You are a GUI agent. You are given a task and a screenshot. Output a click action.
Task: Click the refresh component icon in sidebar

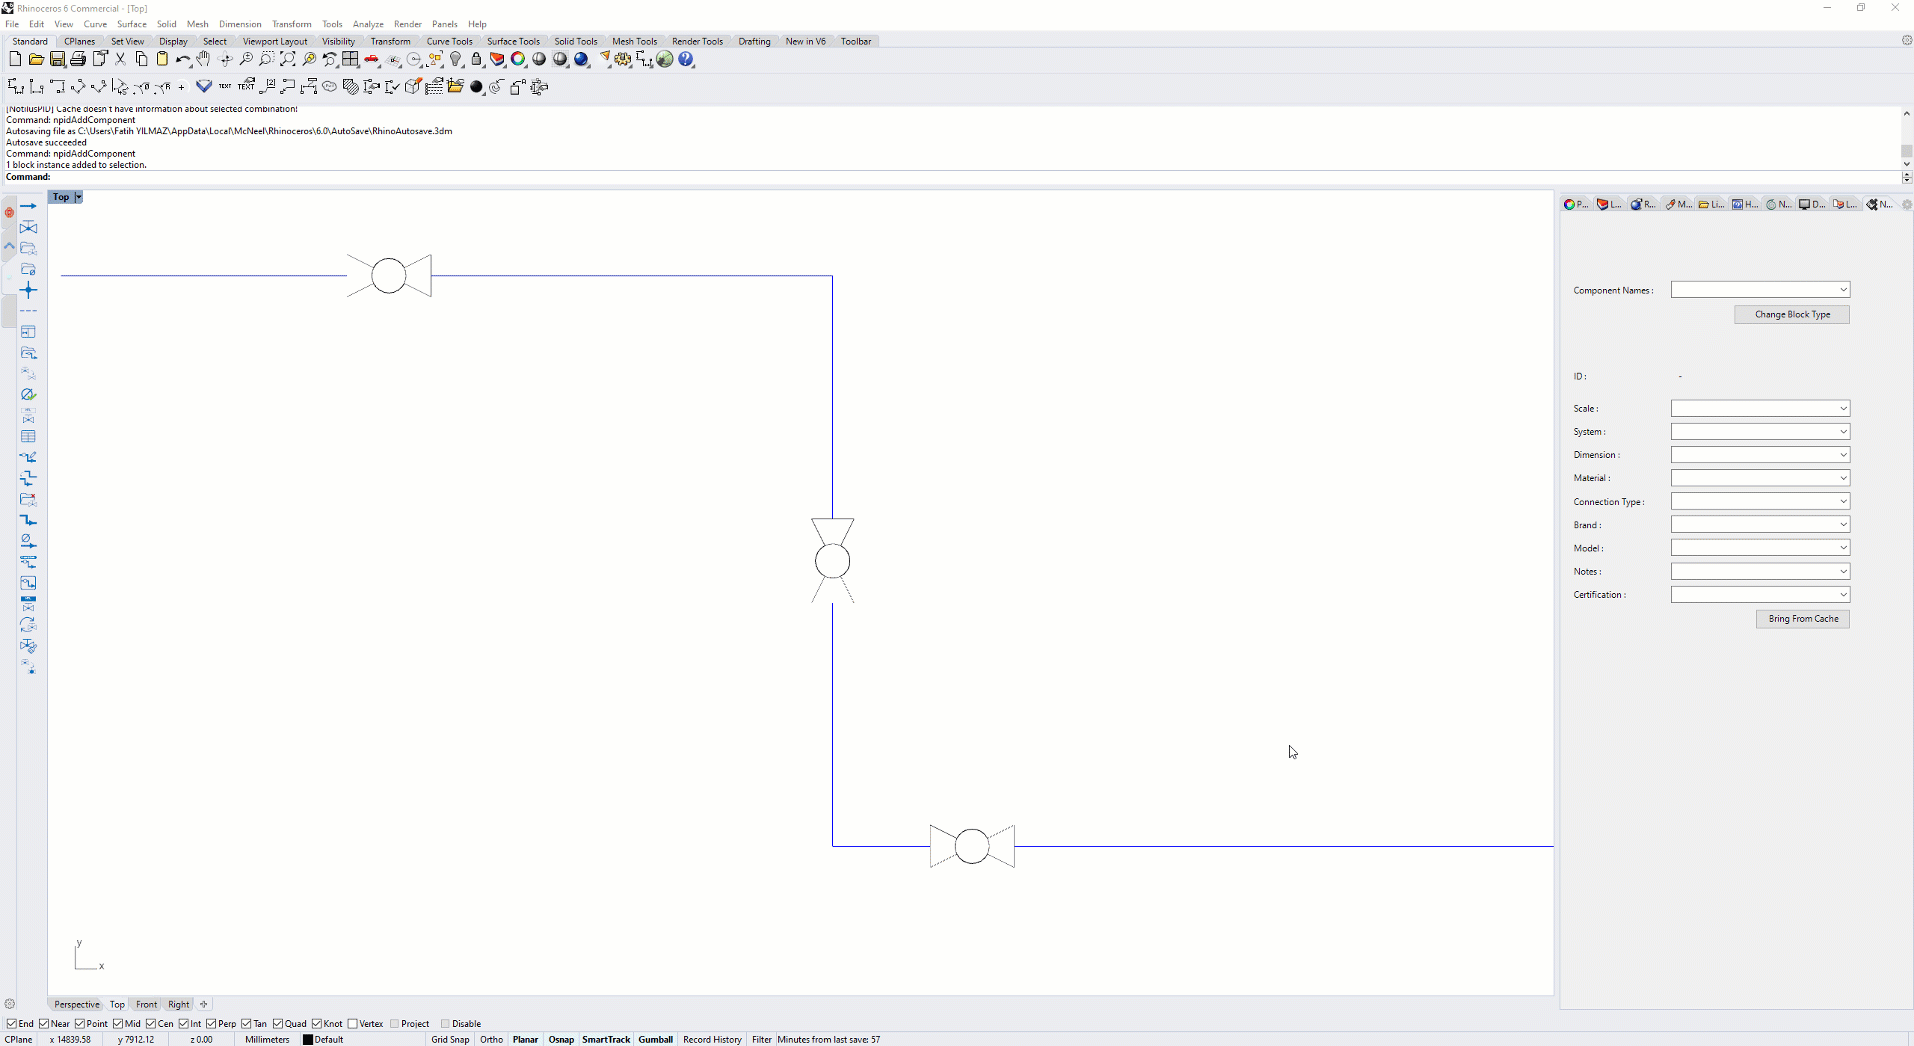point(28,624)
